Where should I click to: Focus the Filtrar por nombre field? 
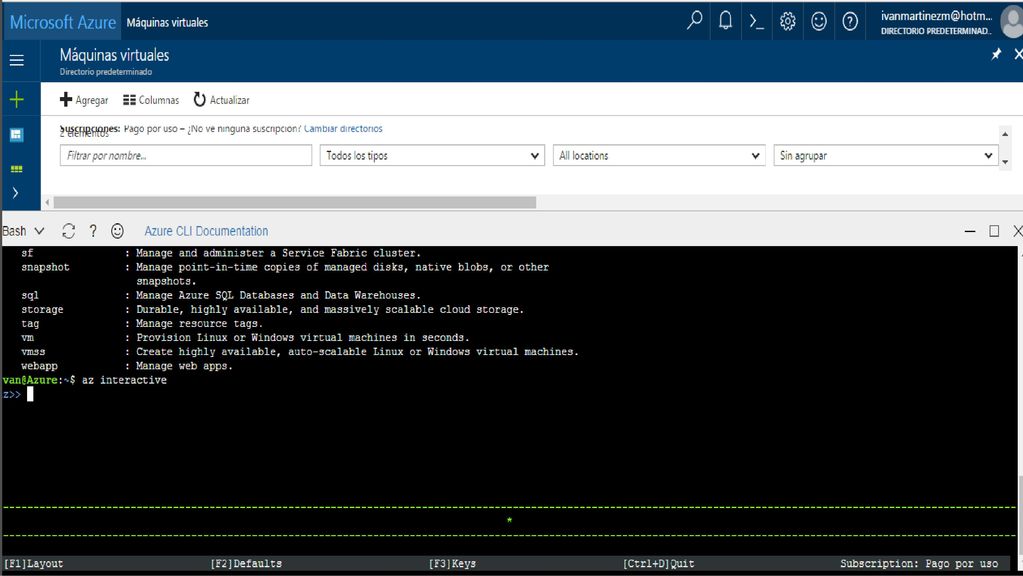pyautogui.click(x=186, y=155)
